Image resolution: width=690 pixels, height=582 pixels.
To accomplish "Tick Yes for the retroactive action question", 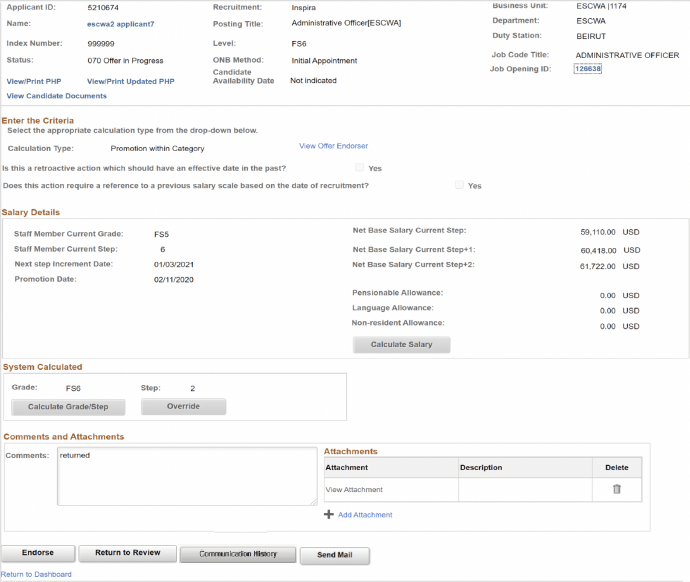I will pos(360,168).
